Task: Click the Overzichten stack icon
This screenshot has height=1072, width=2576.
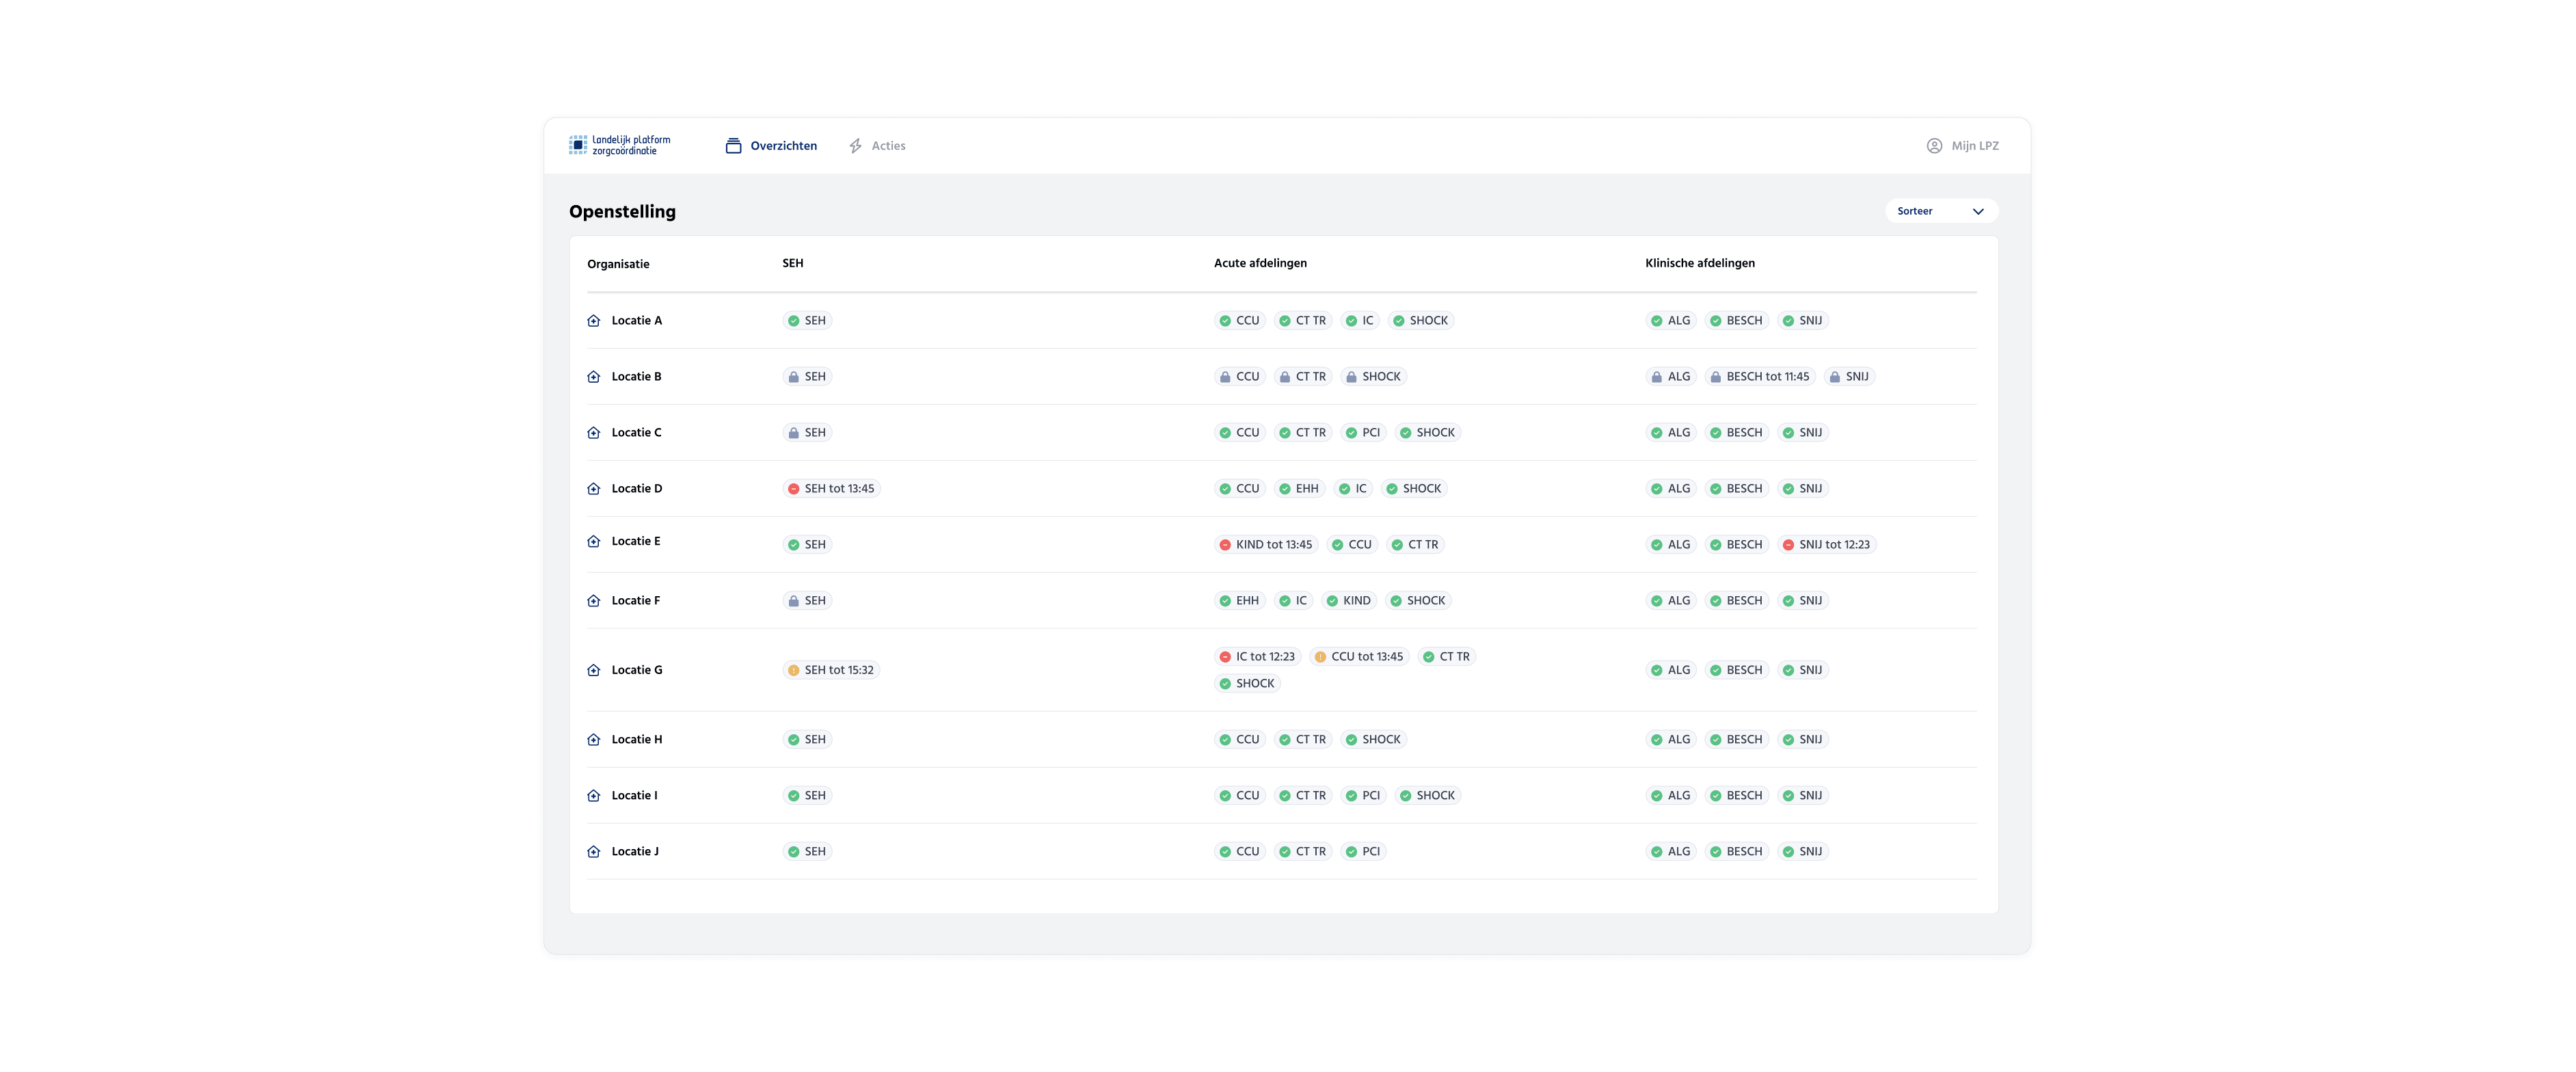Action: [733, 146]
